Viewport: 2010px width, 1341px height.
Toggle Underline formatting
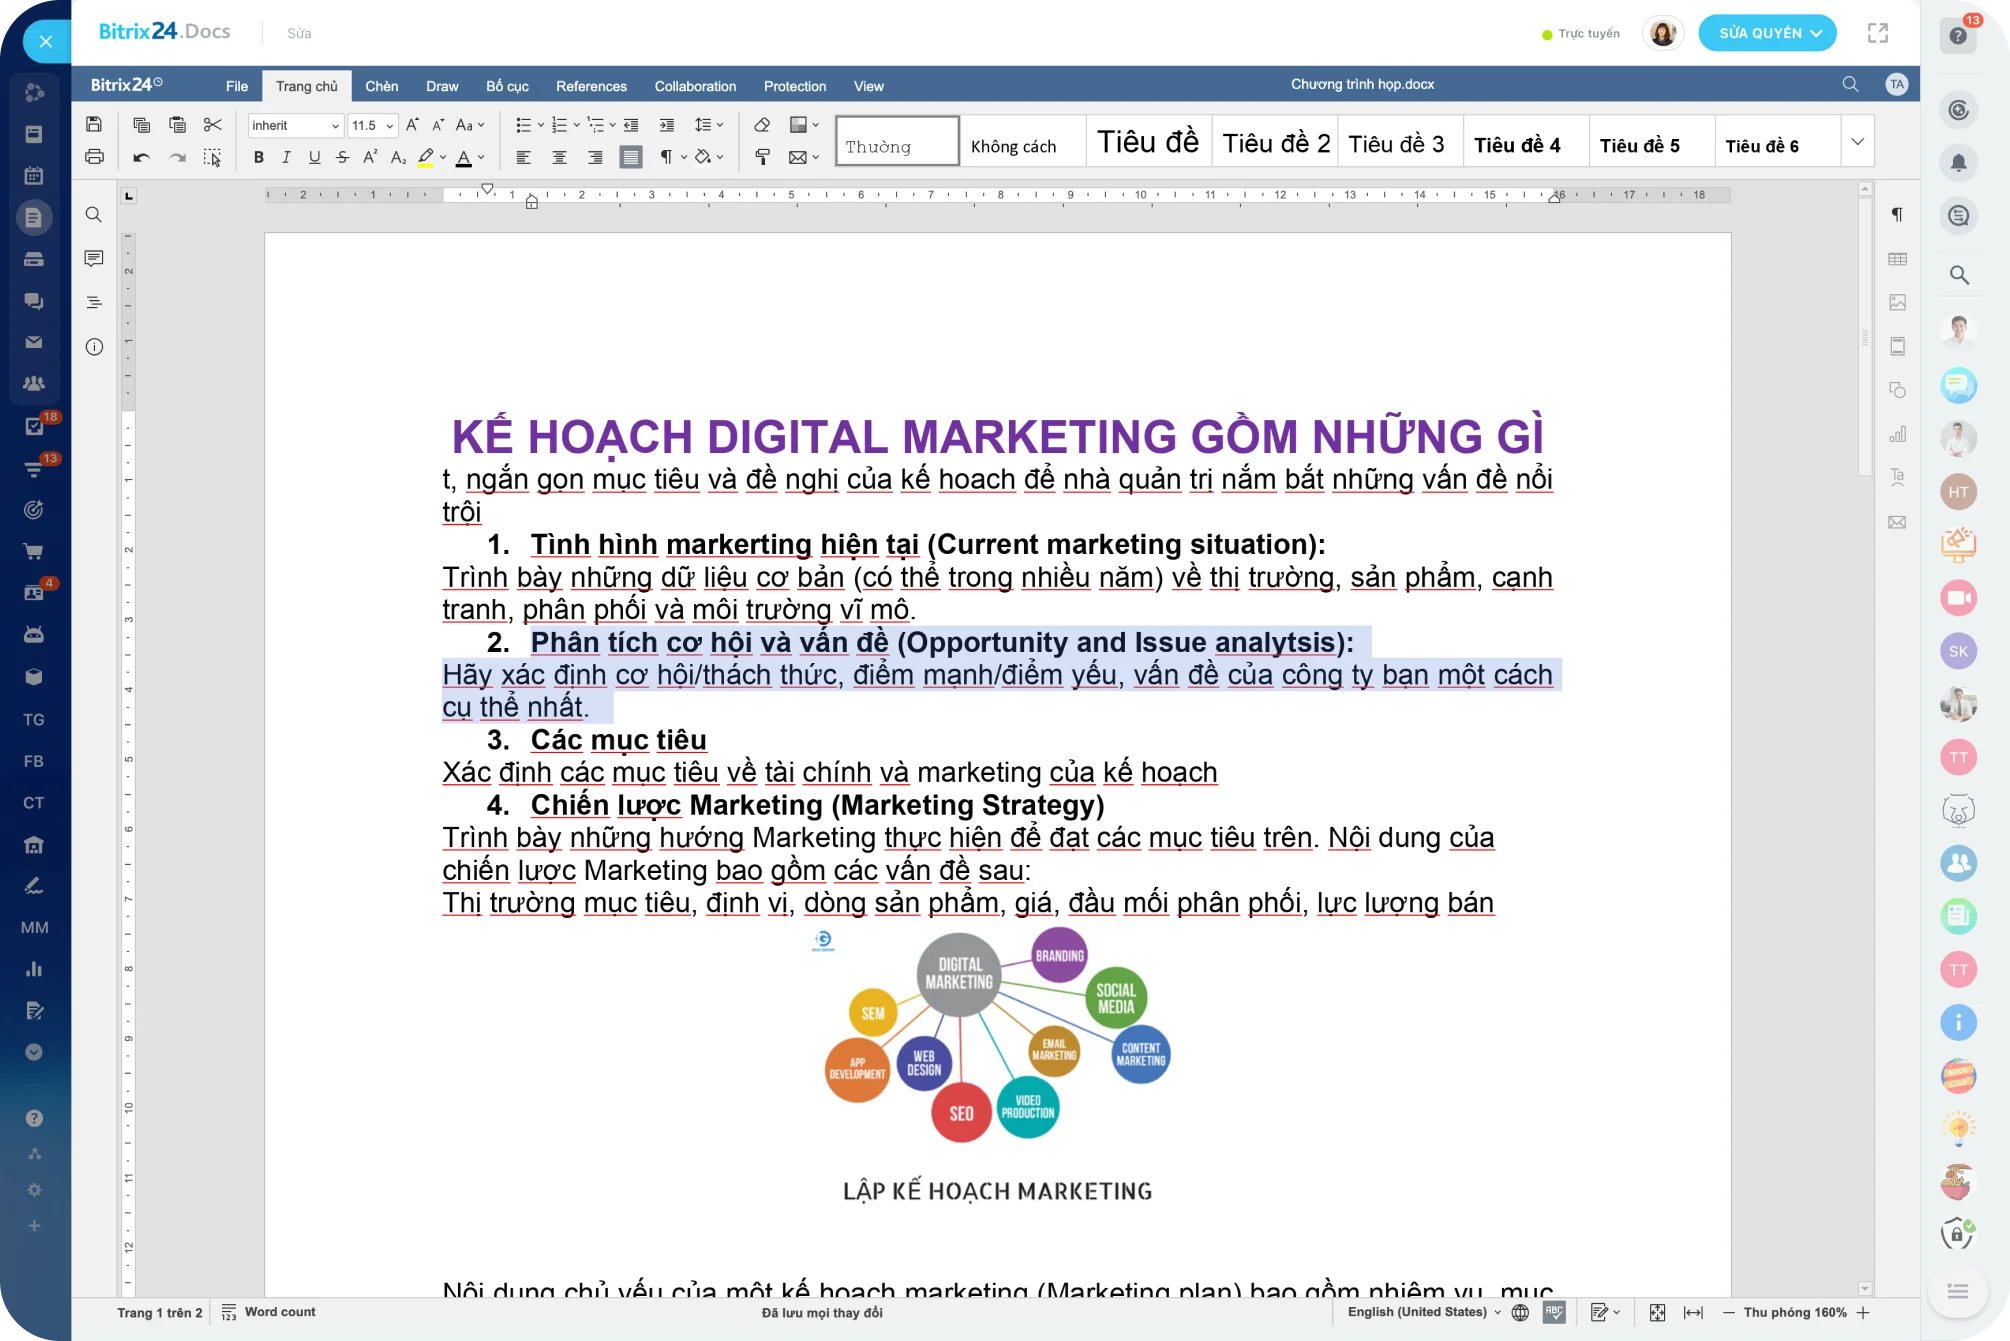(314, 157)
